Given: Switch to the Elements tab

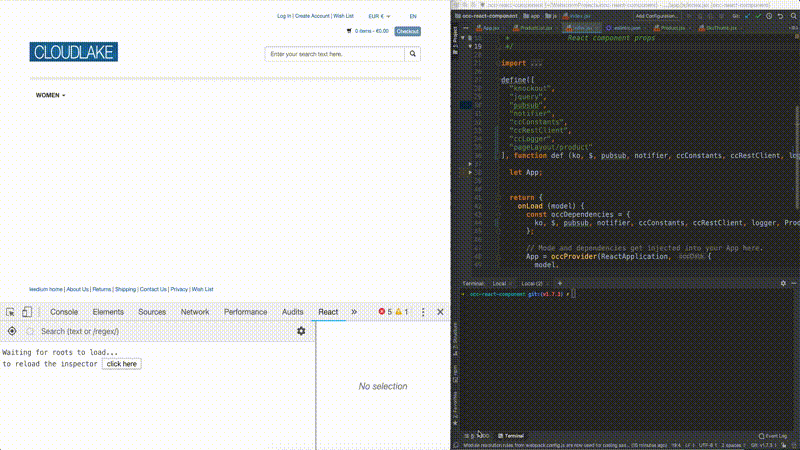Looking at the screenshot, I should [x=108, y=312].
